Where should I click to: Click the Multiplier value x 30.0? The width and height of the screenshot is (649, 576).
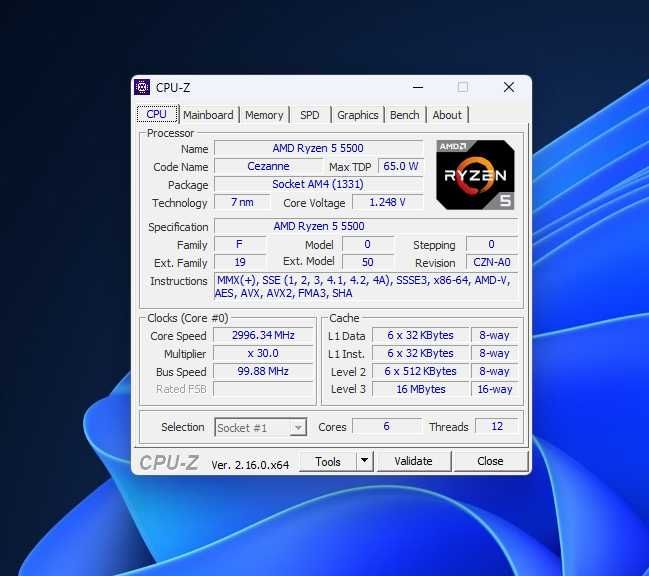(263, 353)
